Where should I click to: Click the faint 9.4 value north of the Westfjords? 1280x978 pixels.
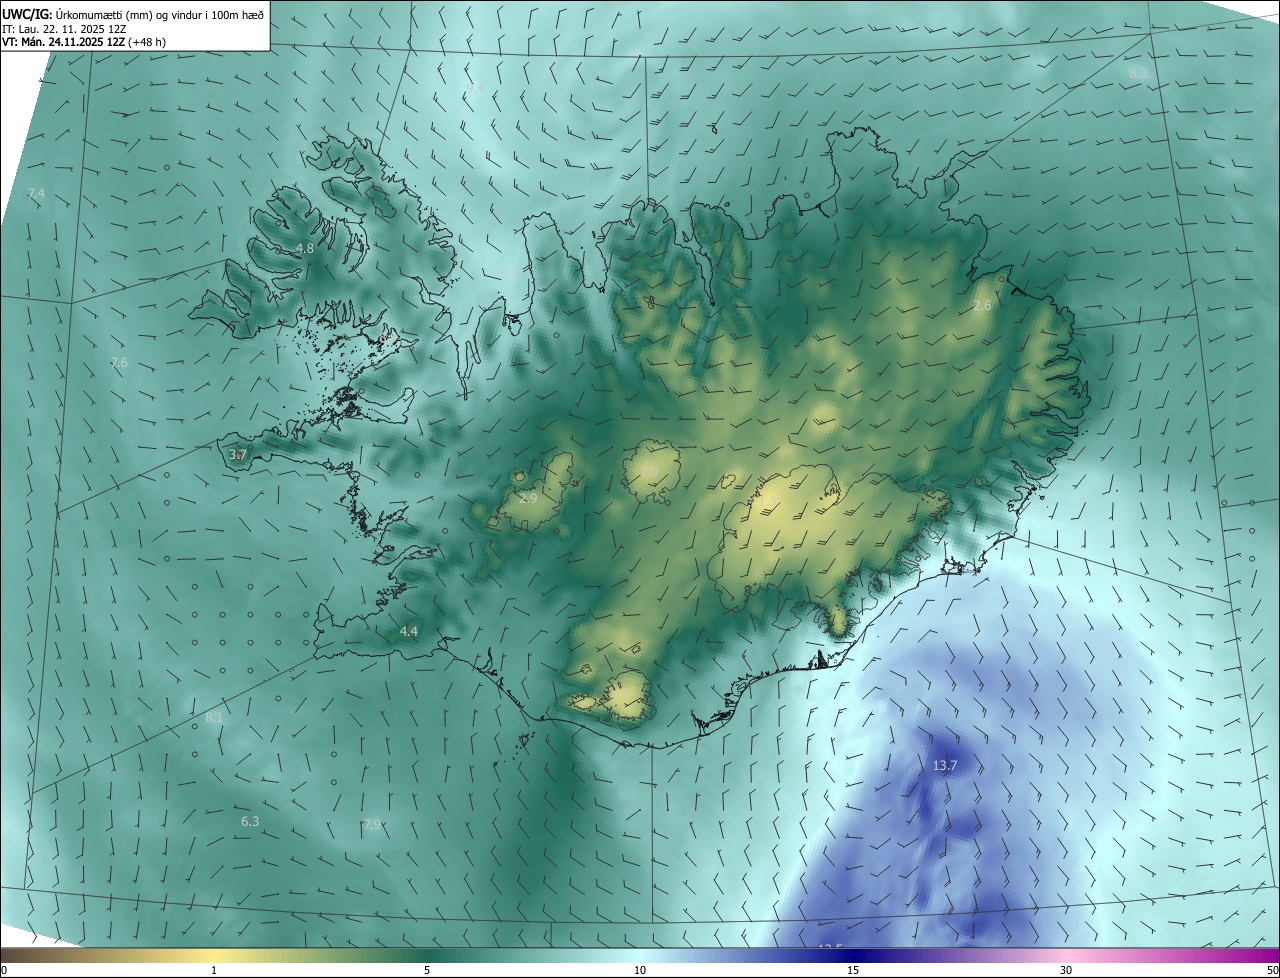[x=476, y=88]
